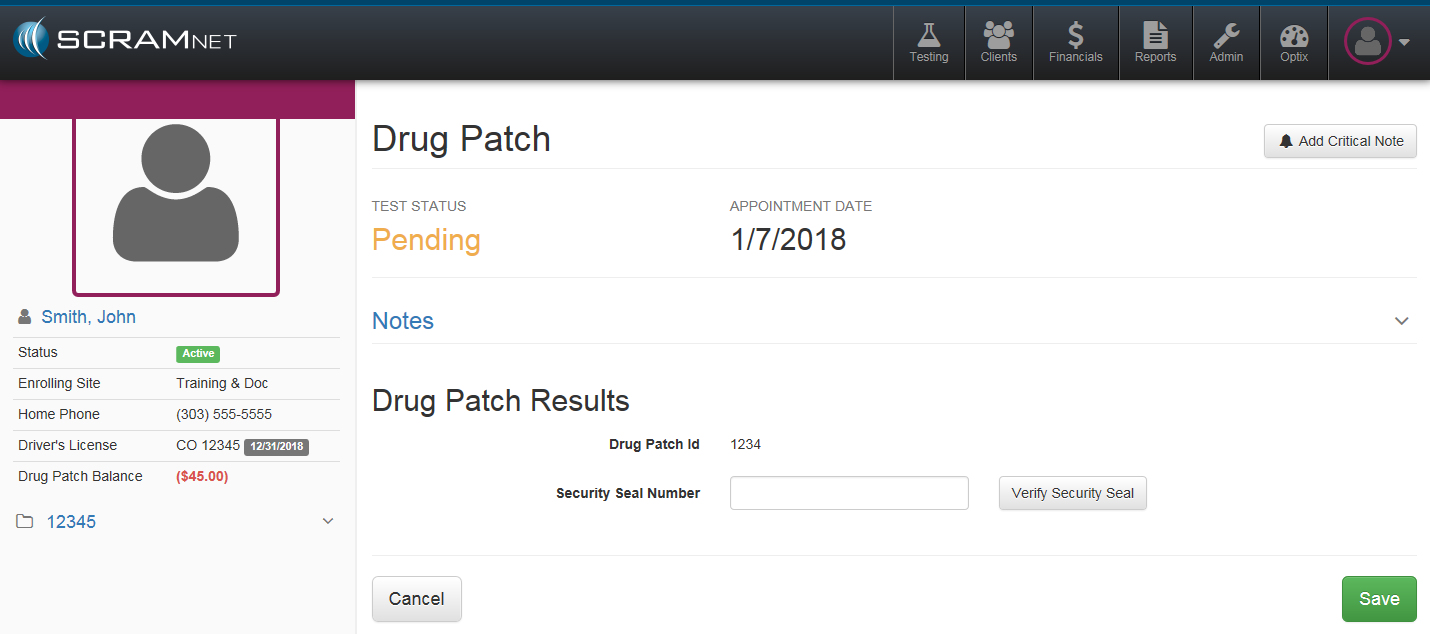Expand the 12345 folder chevron
Image resolution: width=1430 pixels, height=634 pixels.
[x=328, y=521]
